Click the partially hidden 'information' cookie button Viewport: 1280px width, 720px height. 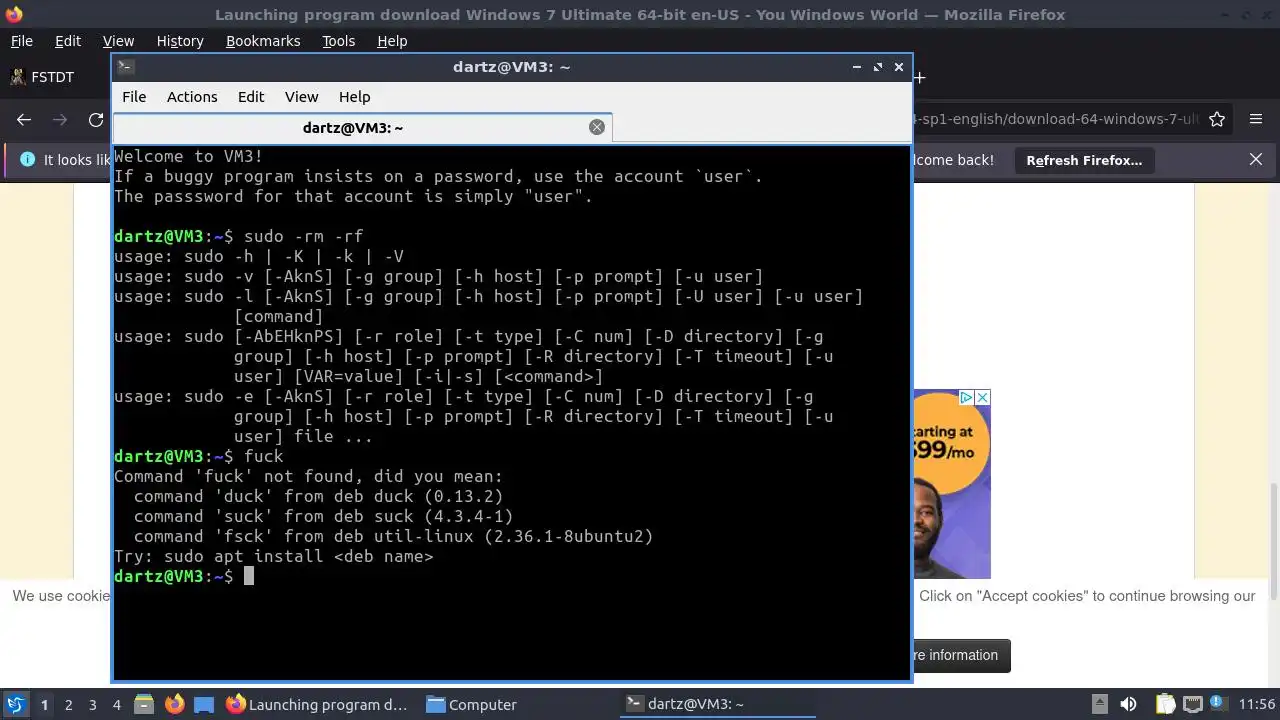tap(961, 655)
